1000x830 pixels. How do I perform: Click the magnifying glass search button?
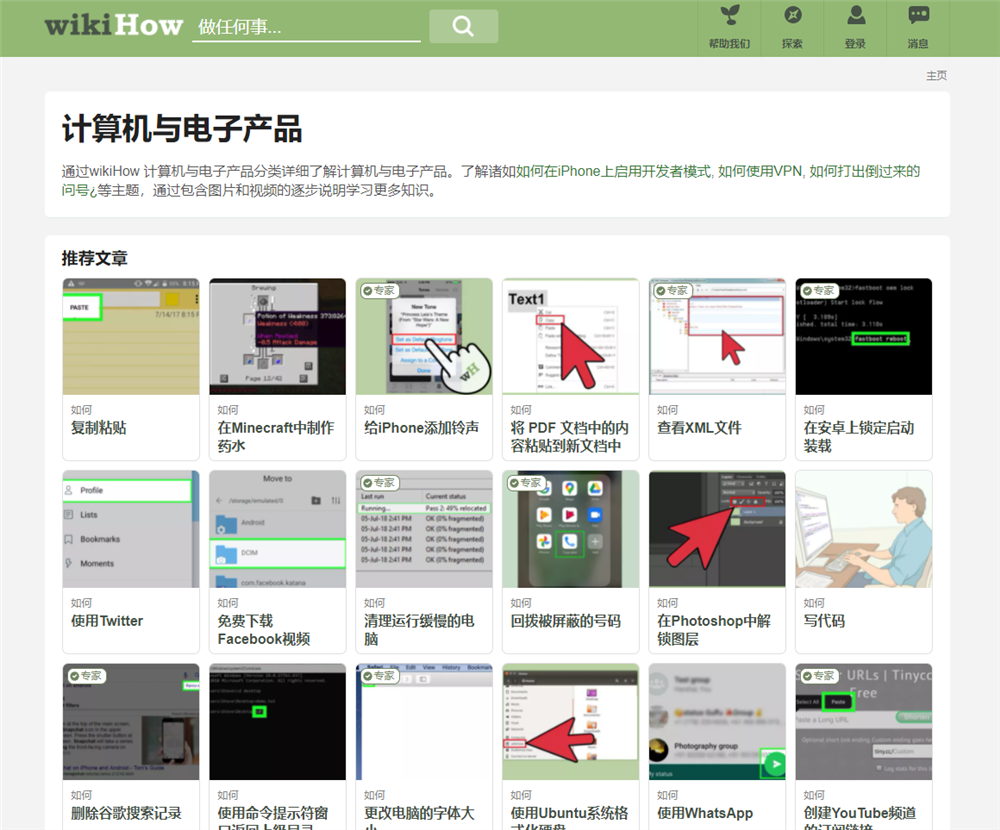[x=463, y=26]
